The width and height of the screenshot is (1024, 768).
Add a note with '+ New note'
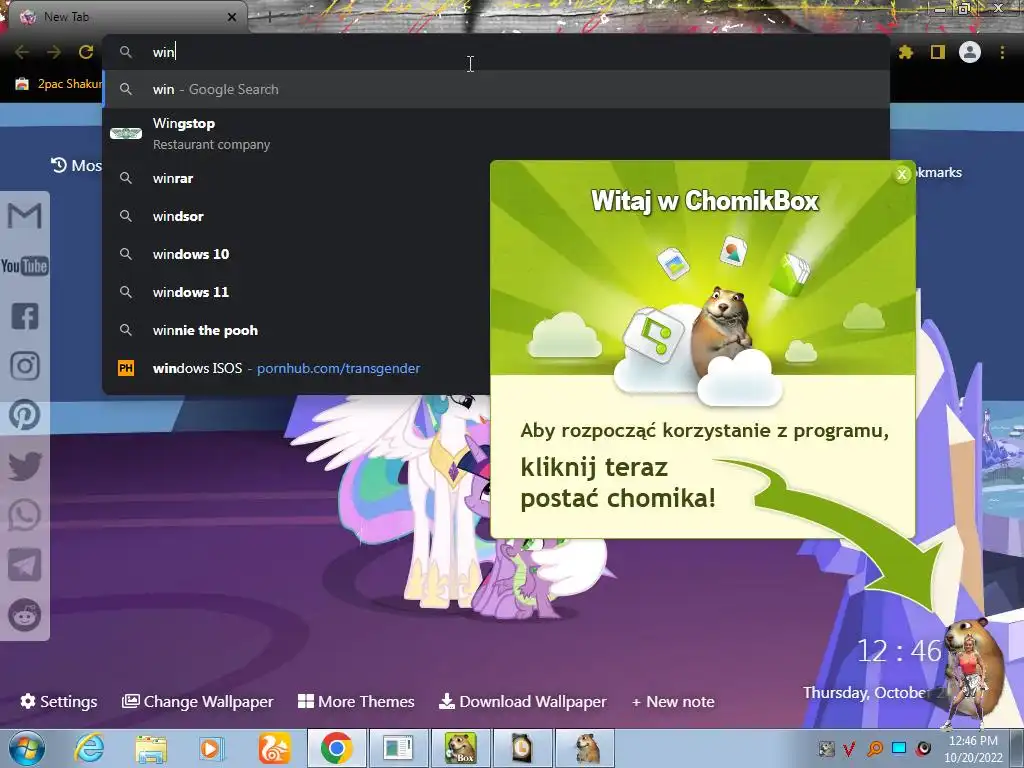pos(673,701)
